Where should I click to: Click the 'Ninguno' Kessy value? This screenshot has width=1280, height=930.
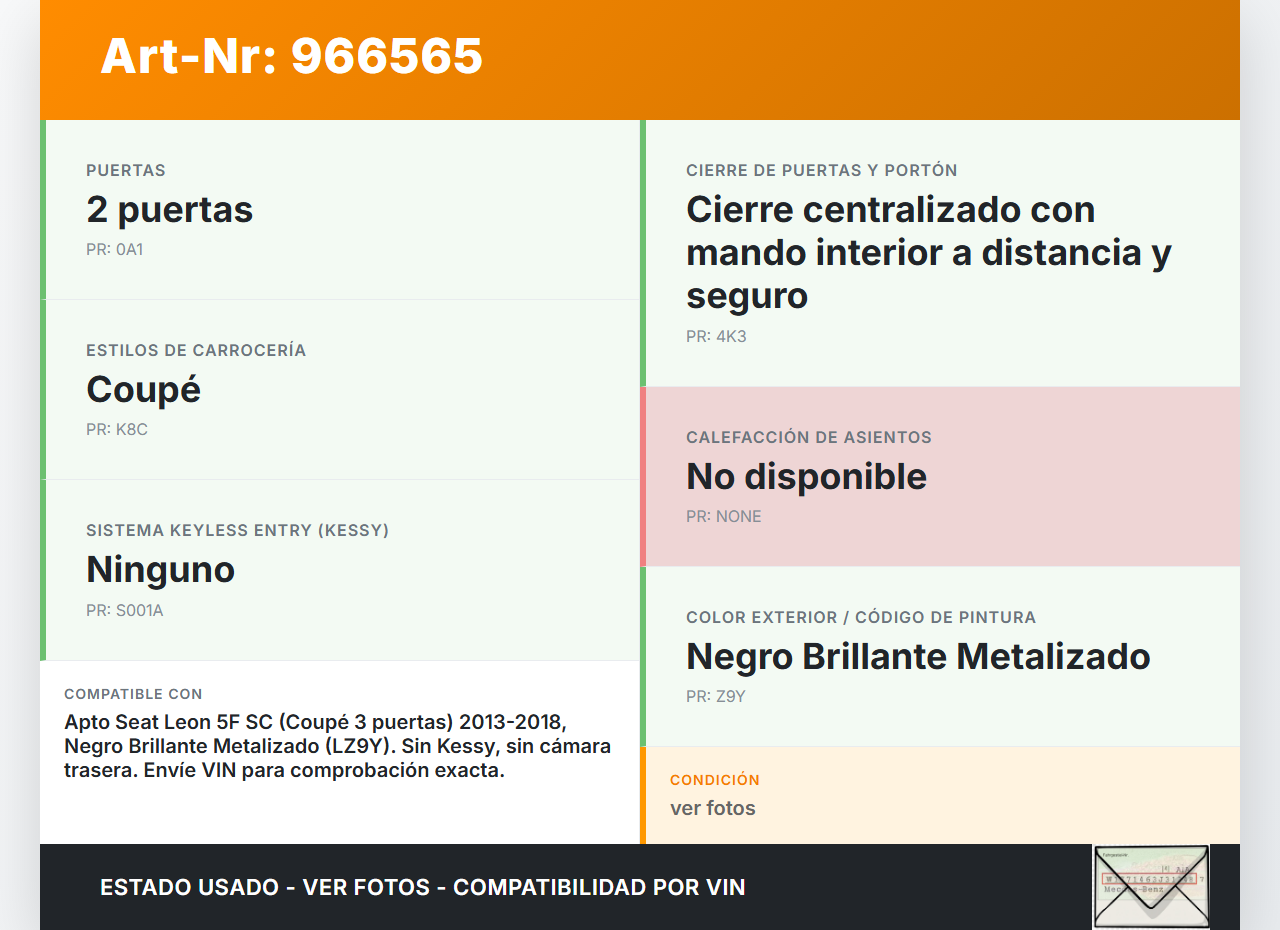[x=161, y=569]
